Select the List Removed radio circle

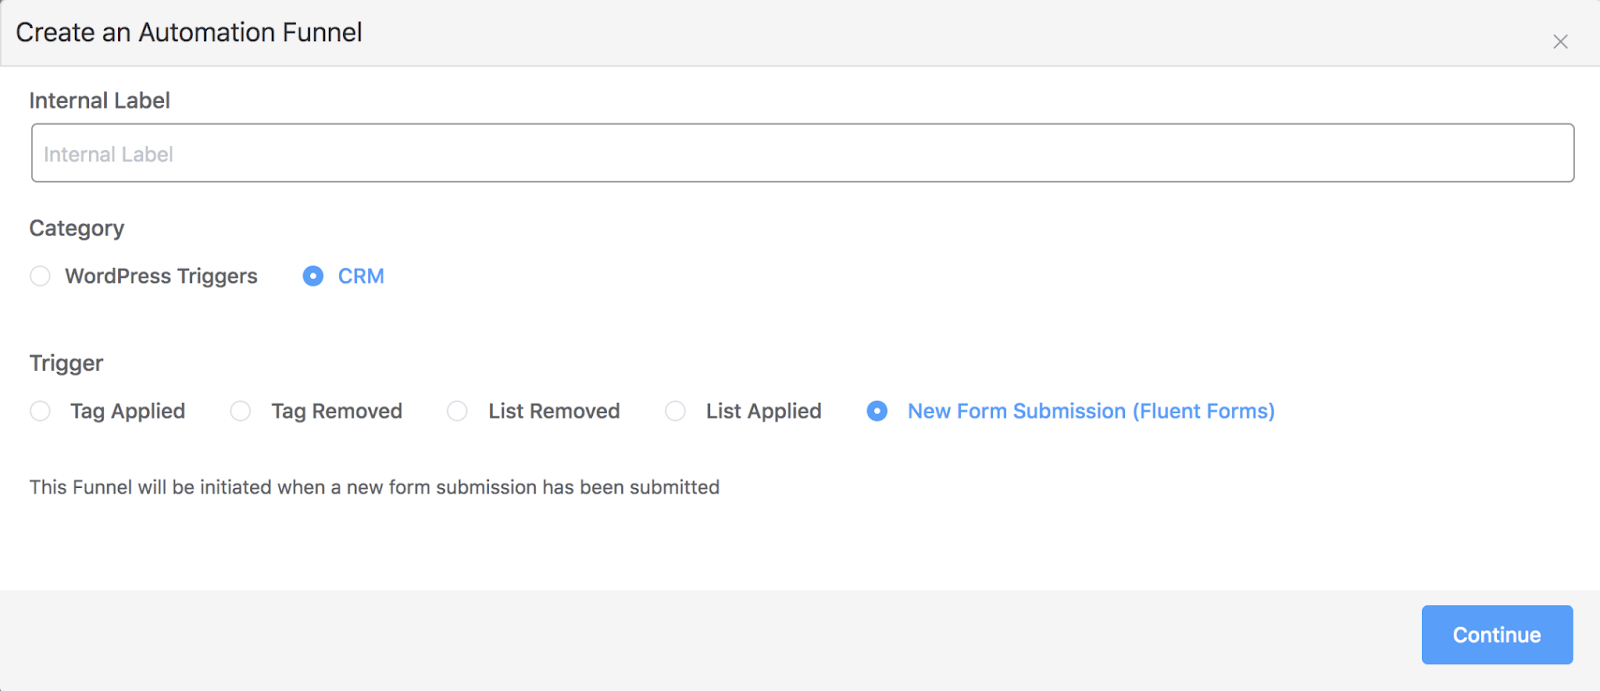[457, 411]
